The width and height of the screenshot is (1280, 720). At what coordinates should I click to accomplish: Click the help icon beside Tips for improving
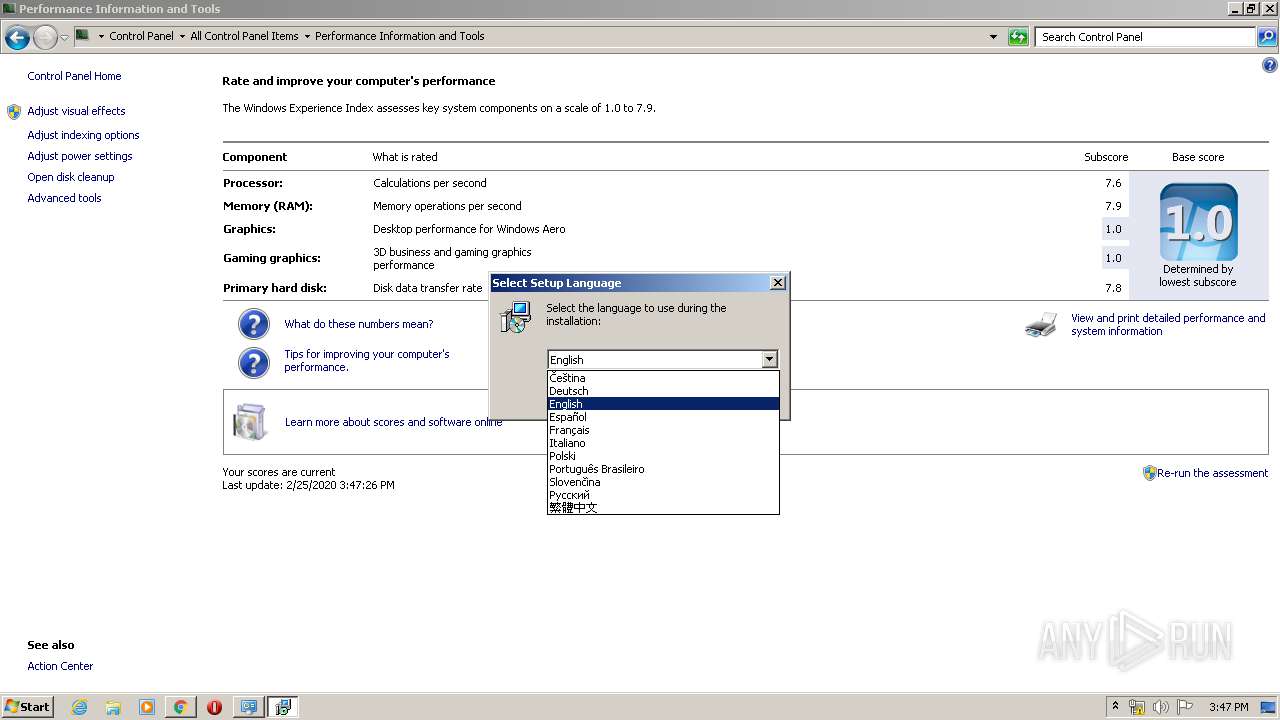coord(254,363)
